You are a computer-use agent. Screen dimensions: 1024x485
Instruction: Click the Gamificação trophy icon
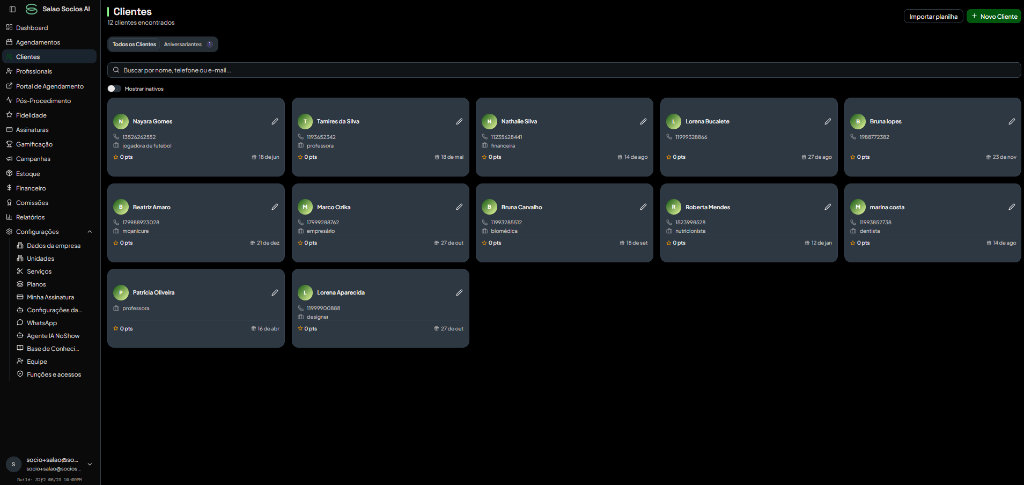[x=9, y=144]
